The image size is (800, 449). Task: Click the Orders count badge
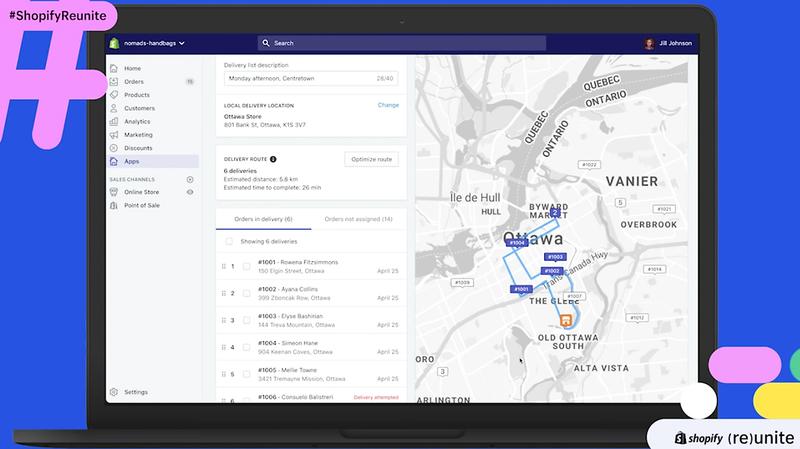(x=190, y=82)
